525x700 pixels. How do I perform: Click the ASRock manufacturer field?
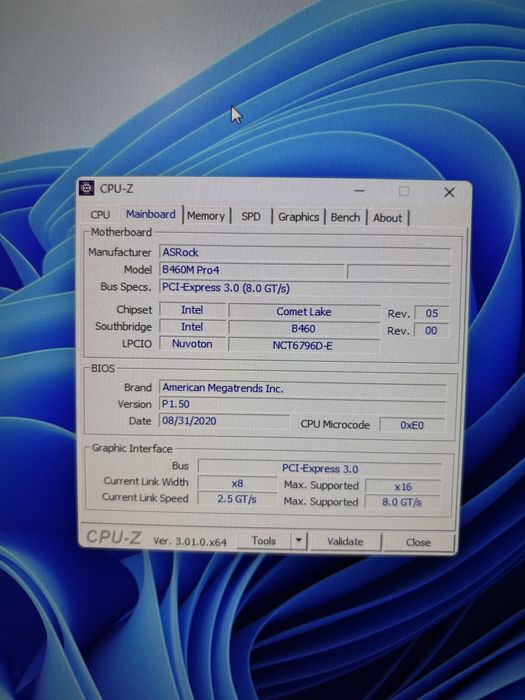pos(304,253)
